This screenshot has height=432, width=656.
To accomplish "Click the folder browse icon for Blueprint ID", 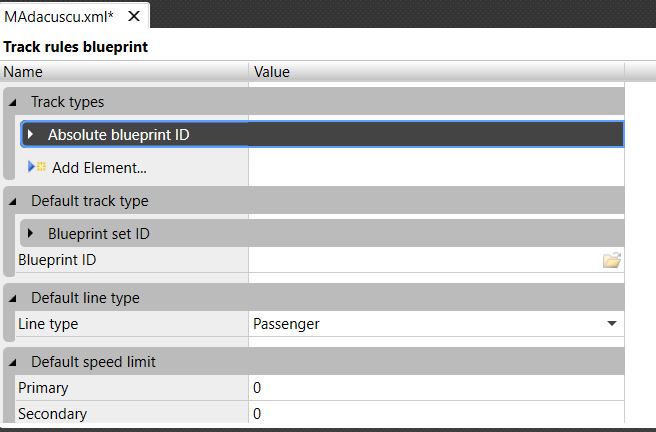I will click(x=611, y=260).
